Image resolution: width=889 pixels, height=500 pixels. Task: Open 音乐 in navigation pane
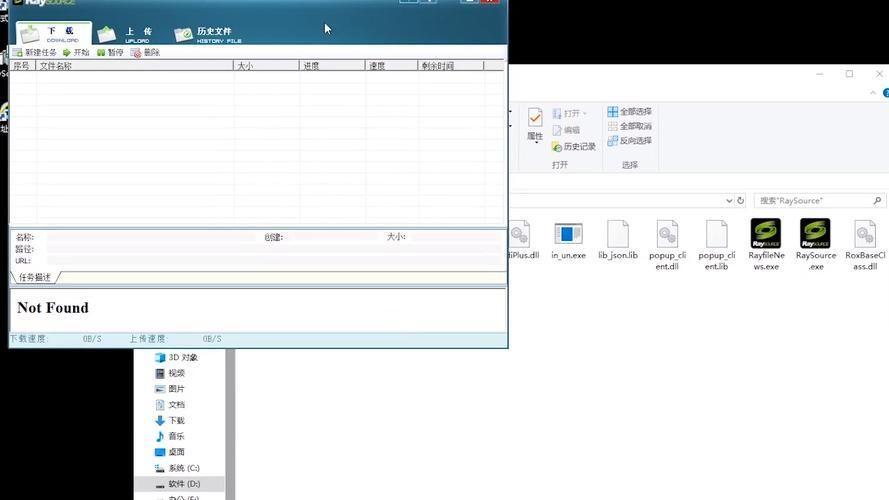[170, 436]
